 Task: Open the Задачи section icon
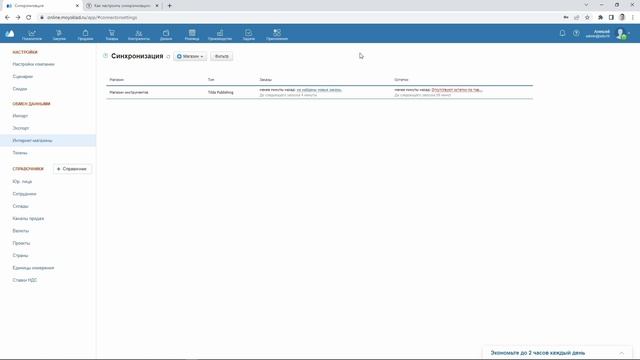point(248,35)
